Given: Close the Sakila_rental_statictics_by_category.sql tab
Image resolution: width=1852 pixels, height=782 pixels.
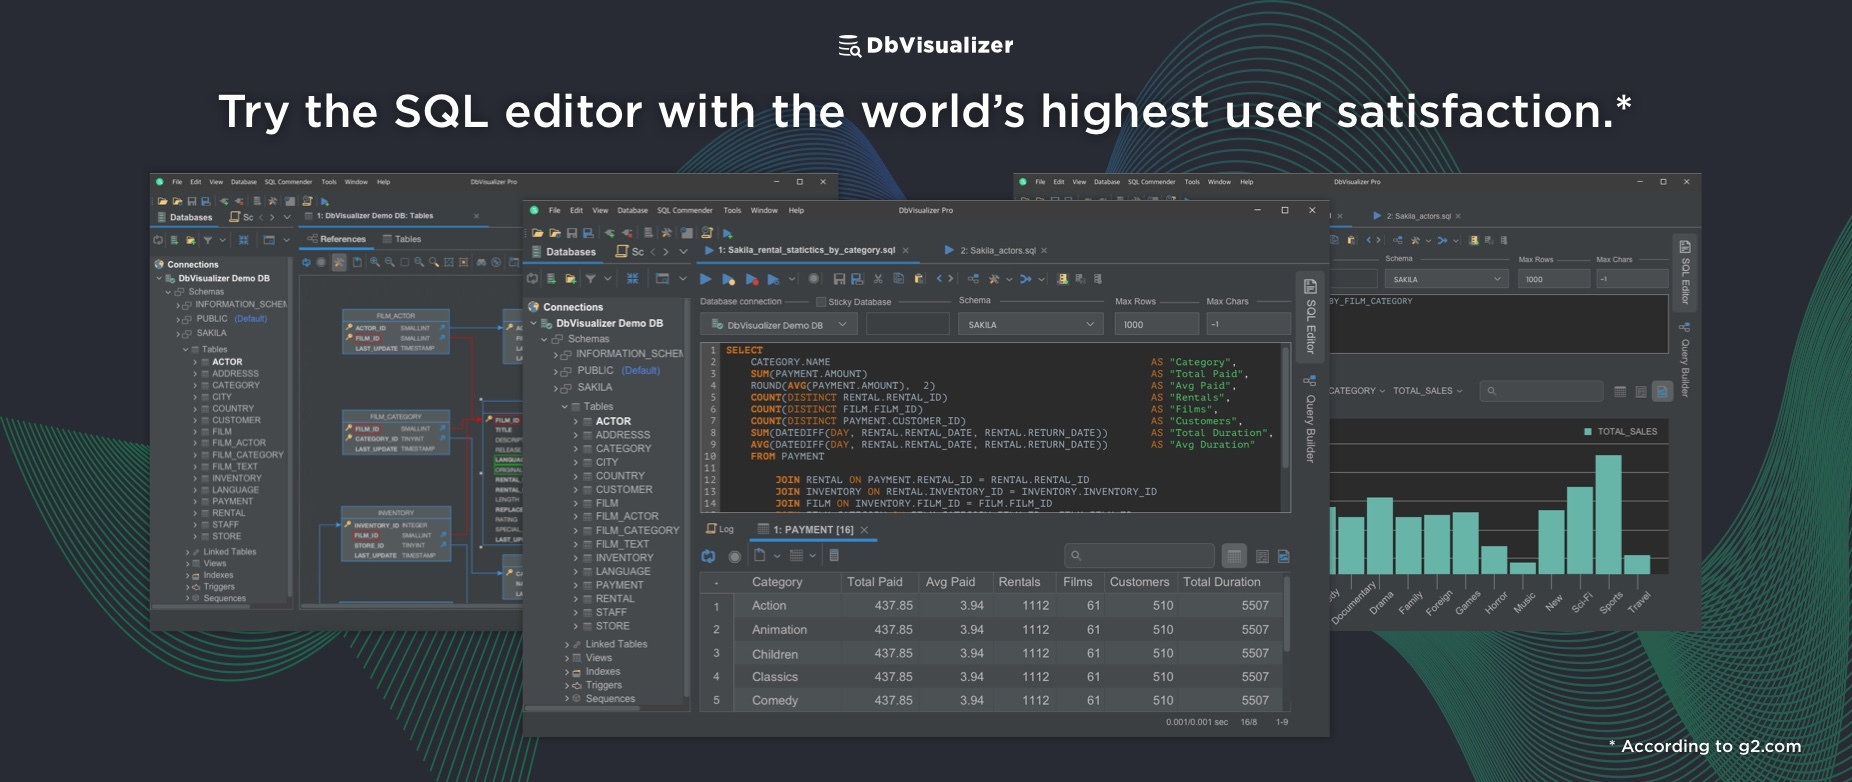Looking at the screenshot, I should point(905,251).
